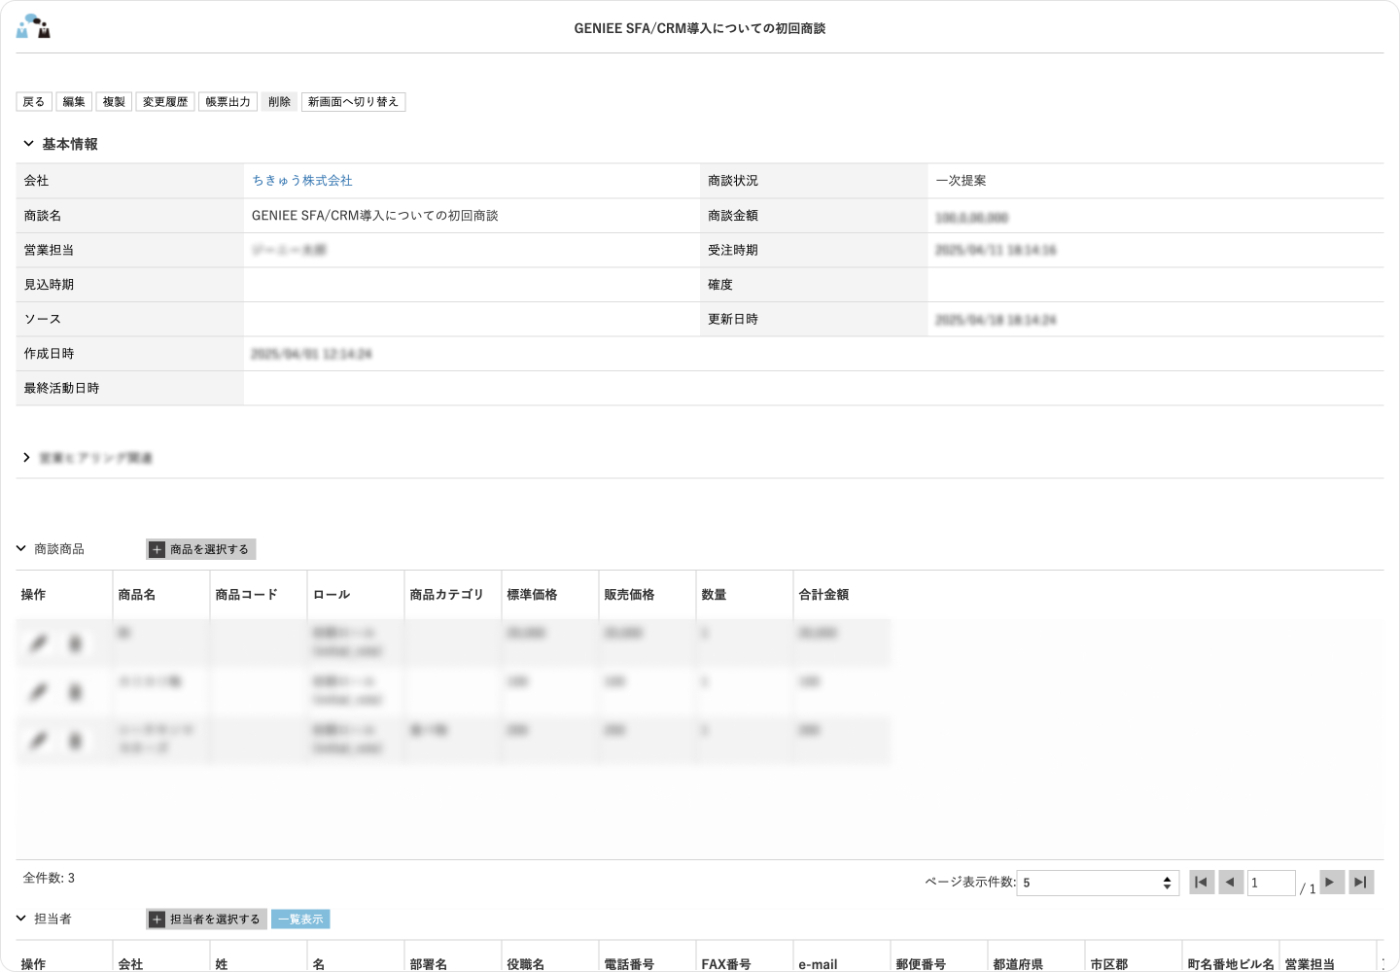Click 商談名 value GENIEE SFA/CRM text
The image size is (1400, 972).
pos(375,216)
